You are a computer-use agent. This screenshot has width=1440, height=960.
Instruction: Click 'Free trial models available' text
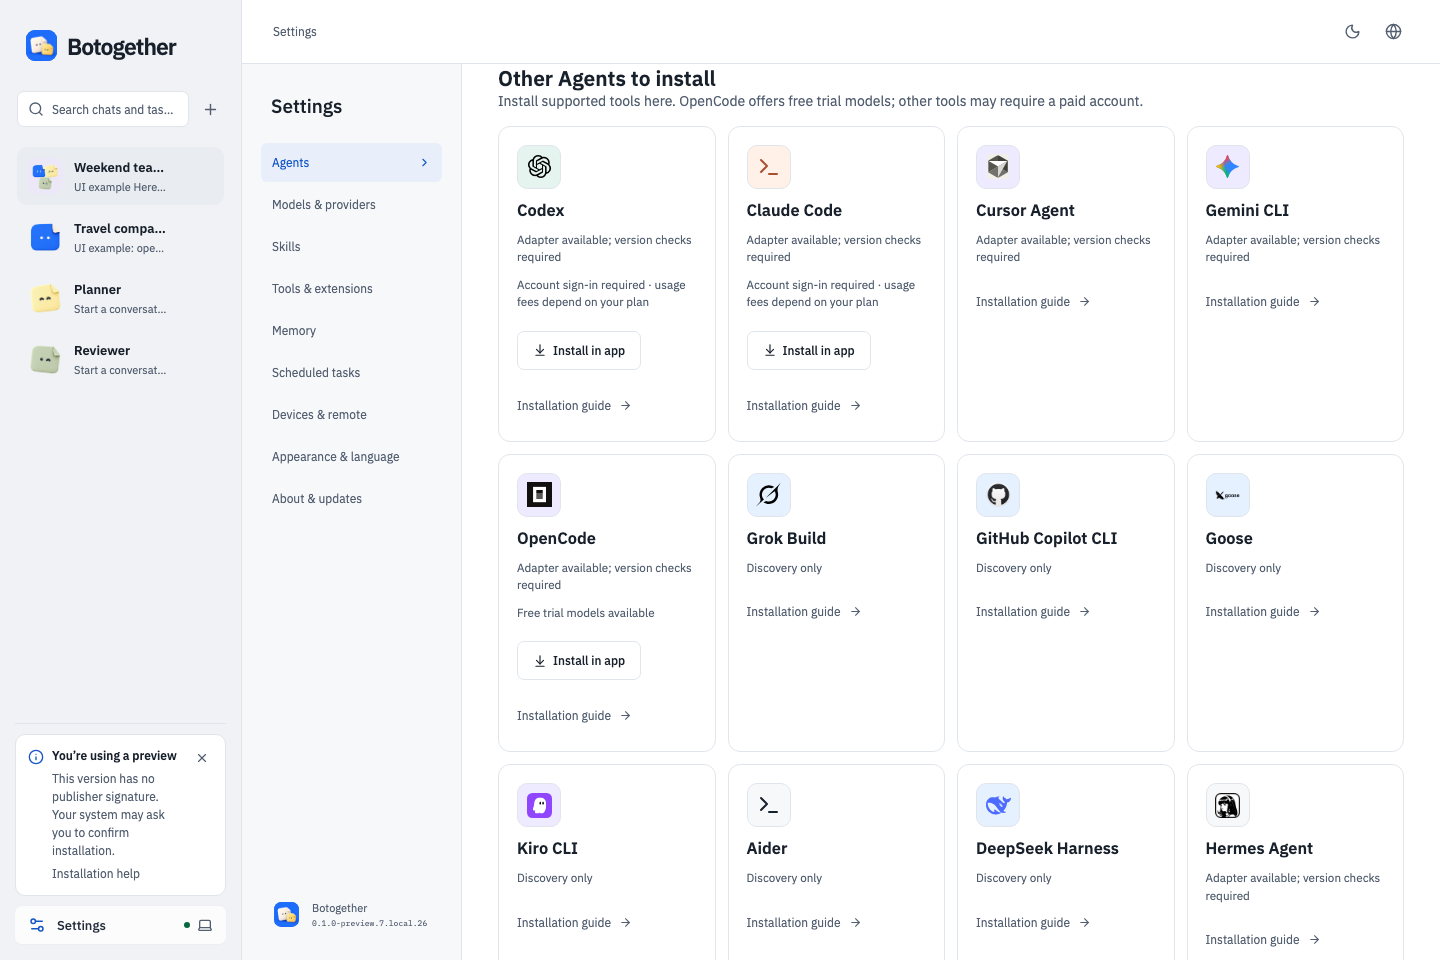[586, 613]
